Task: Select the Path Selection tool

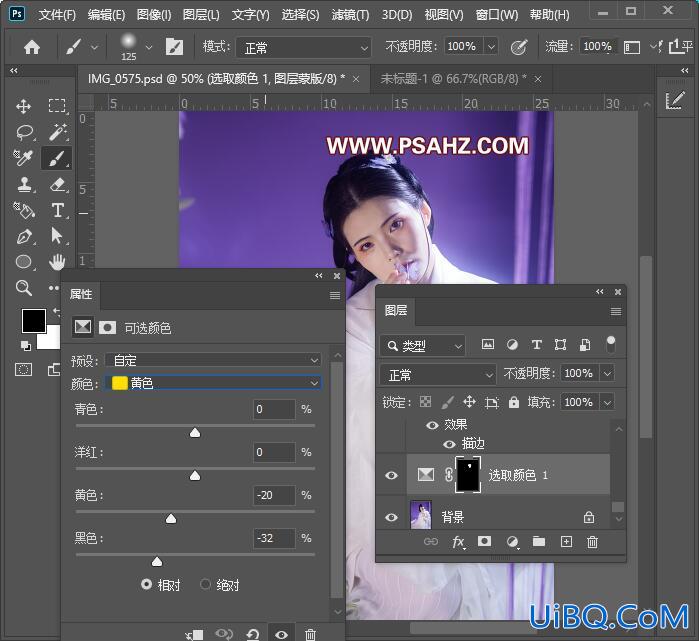Action: [x=57, y=236]
